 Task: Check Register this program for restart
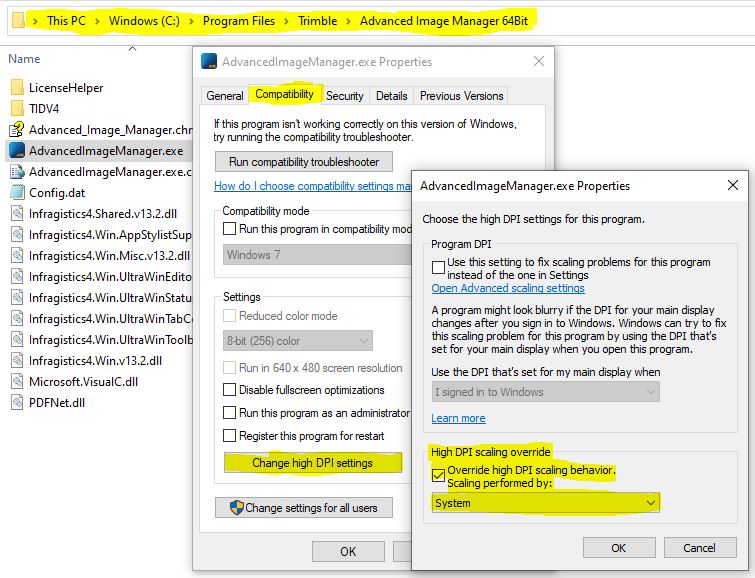(229, 436)
